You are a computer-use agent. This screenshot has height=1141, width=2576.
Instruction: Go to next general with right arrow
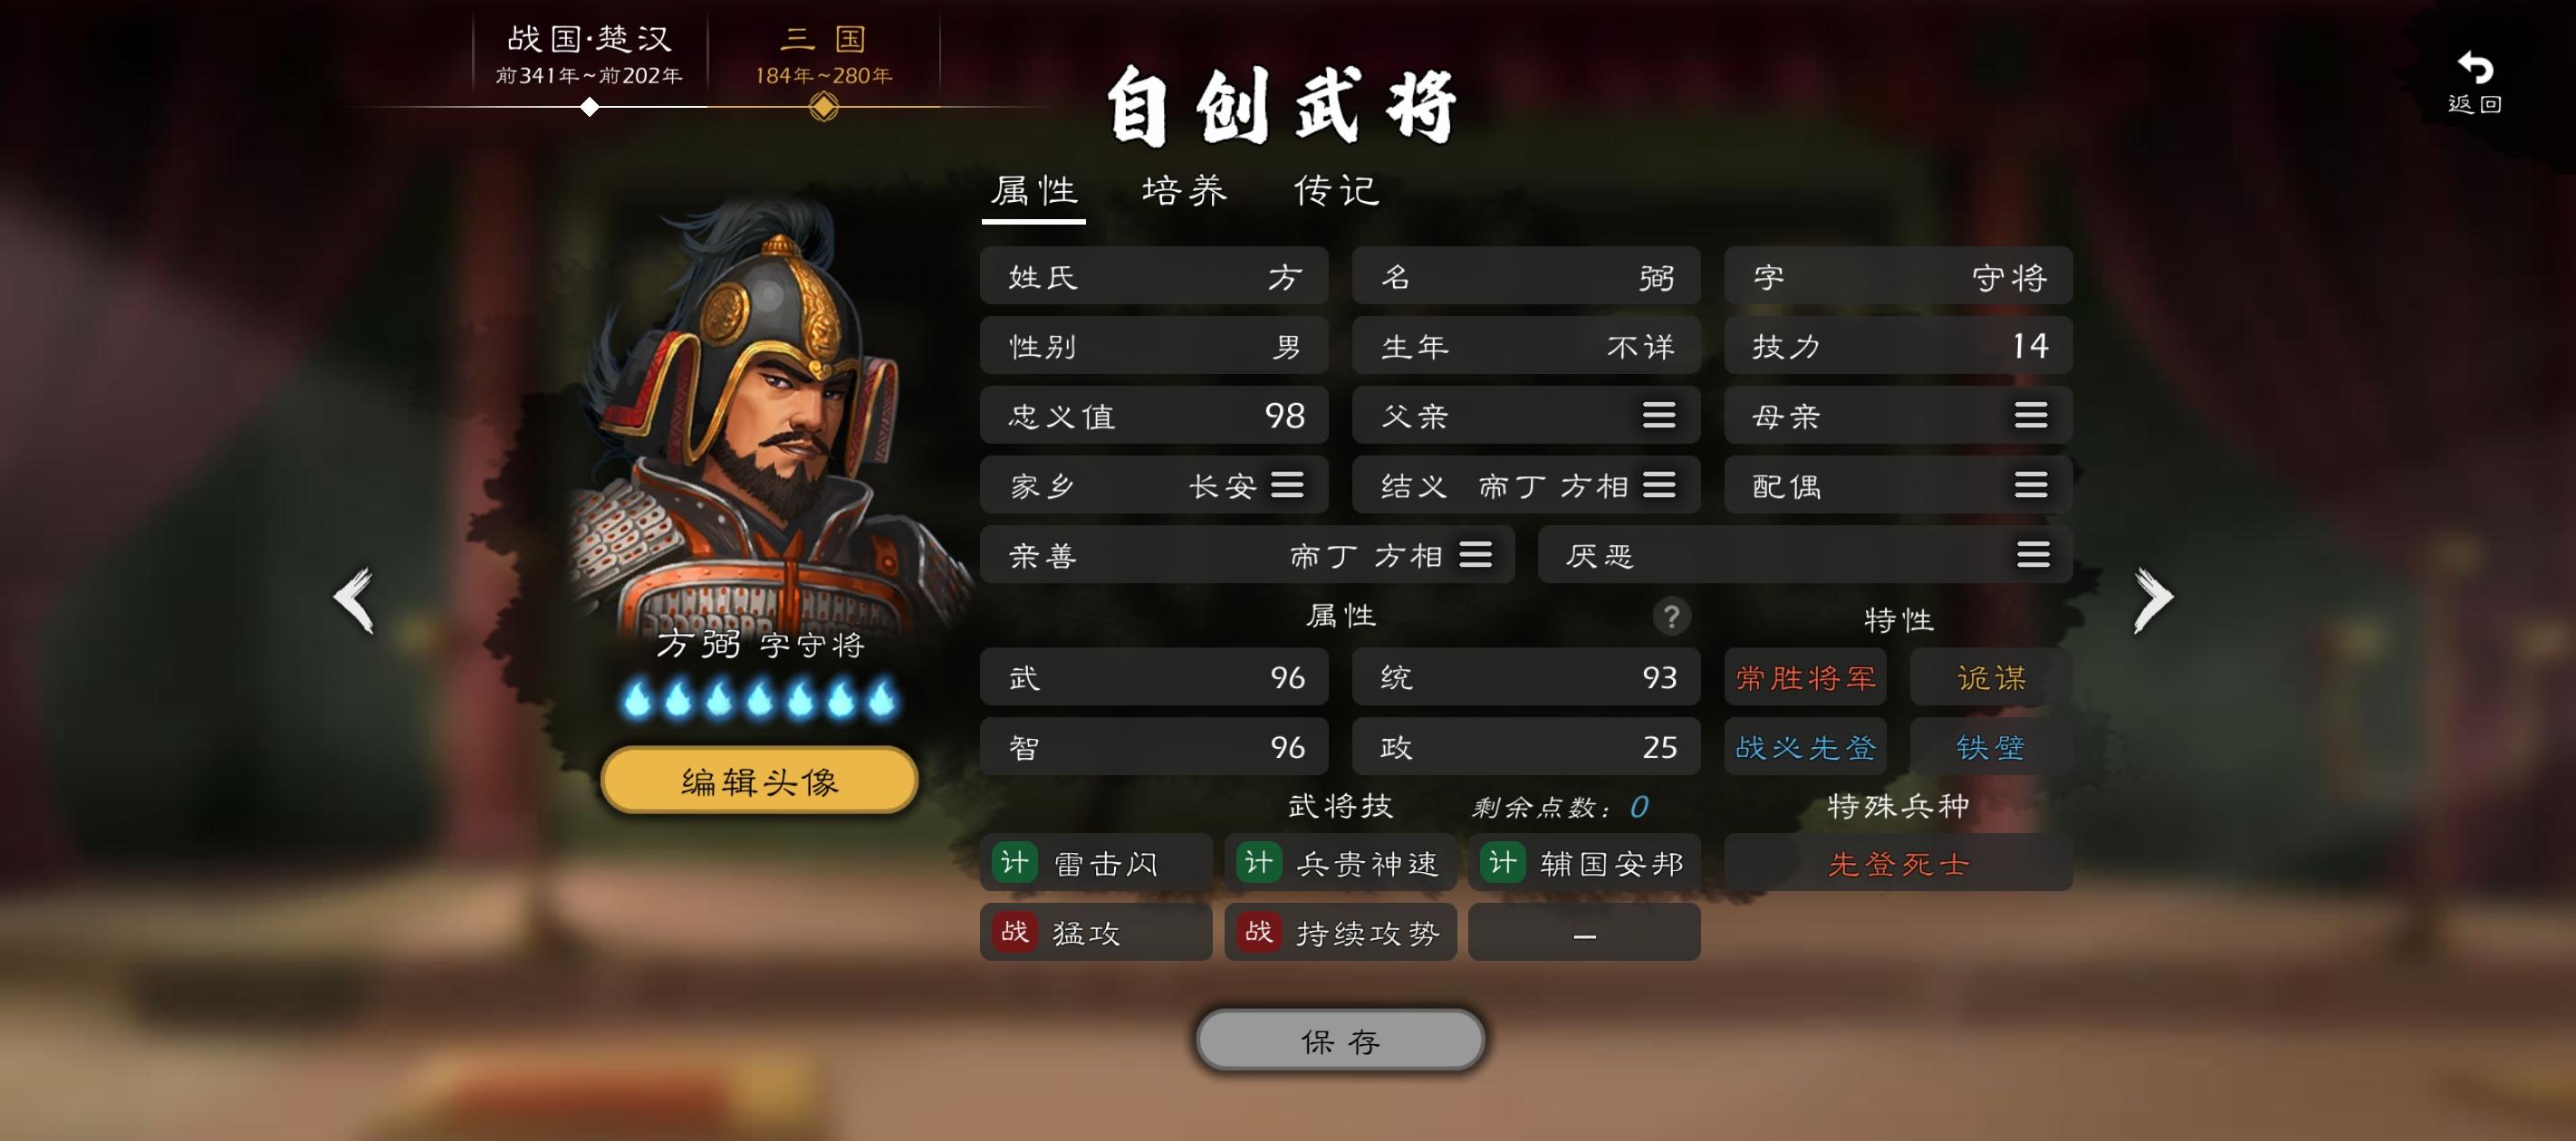click(x=2153, y=600)
